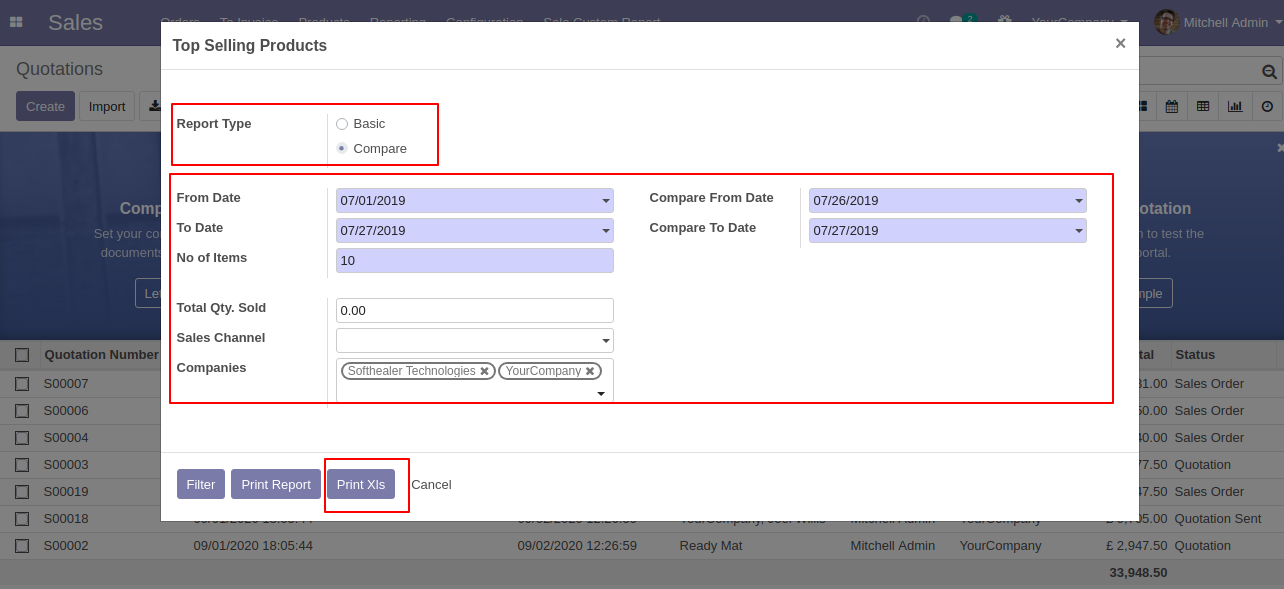
Task: Click the No of Items field
Action: [x=475, y=261]
